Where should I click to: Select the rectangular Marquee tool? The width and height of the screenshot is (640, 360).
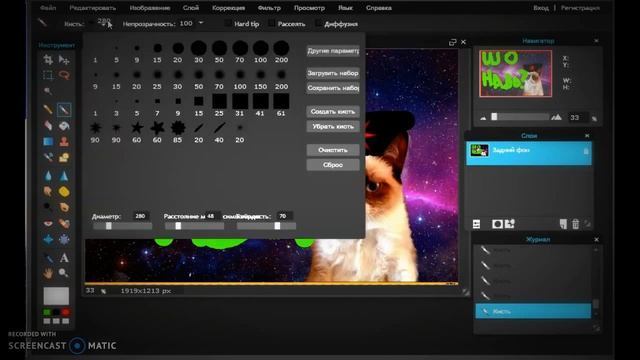point(48,75)
